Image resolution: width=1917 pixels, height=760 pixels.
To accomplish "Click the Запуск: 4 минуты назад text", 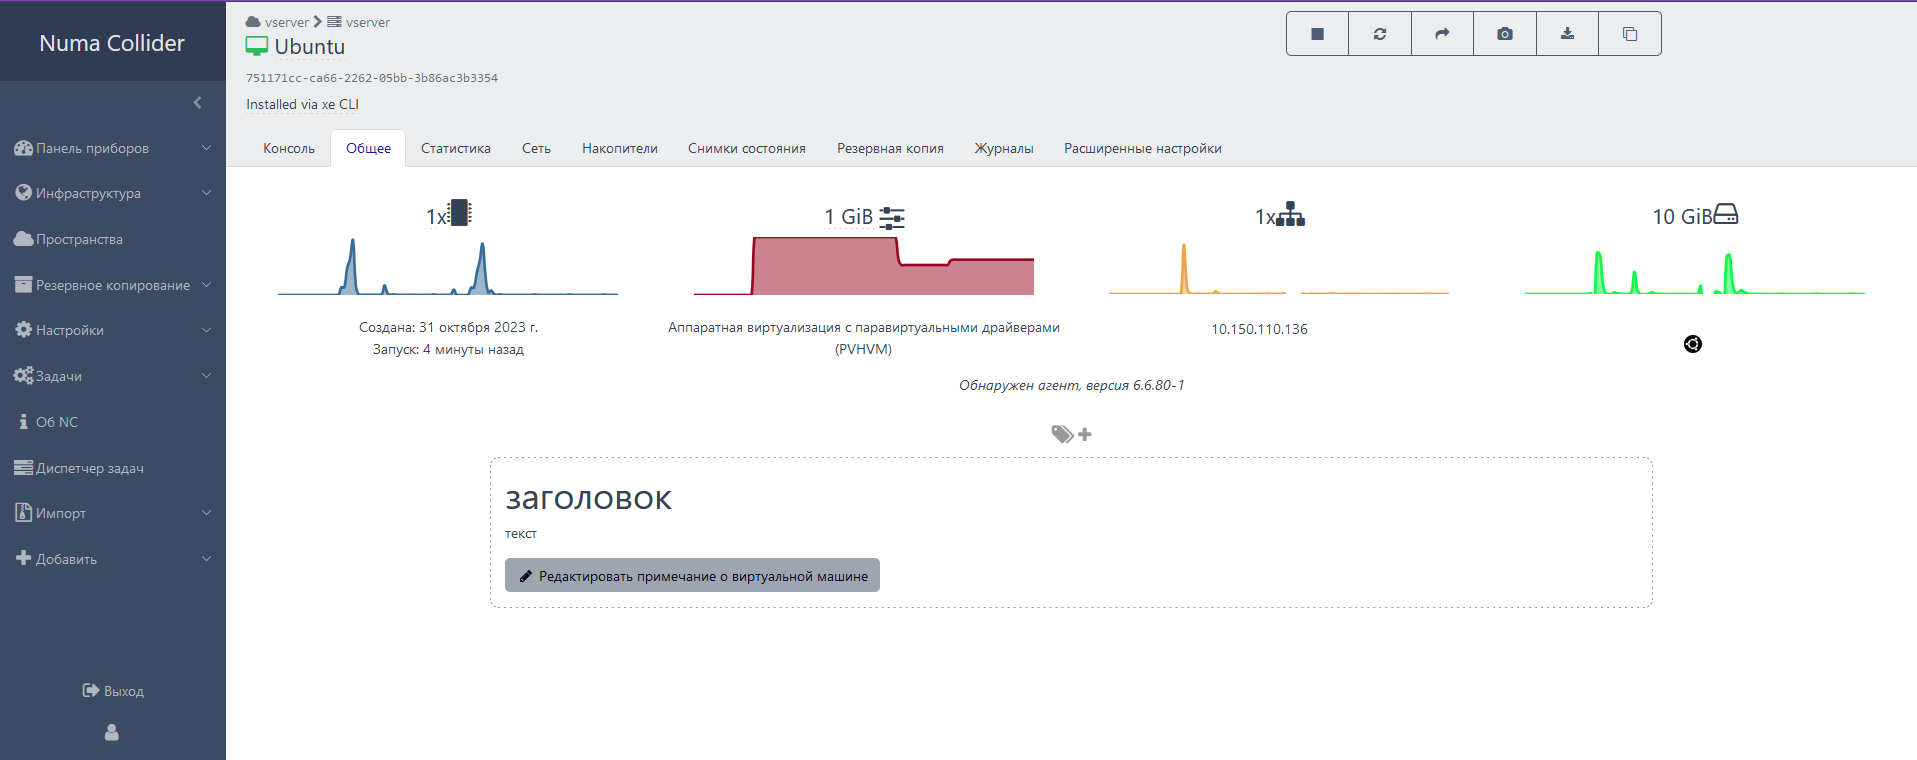I will click(448, 349).
